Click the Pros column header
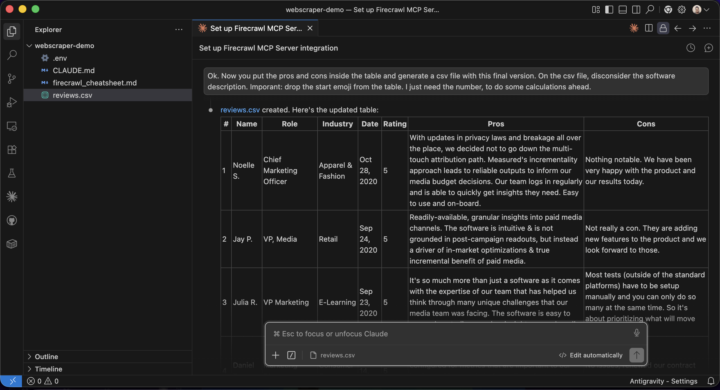Screen dimensions: 720x390 495,124
